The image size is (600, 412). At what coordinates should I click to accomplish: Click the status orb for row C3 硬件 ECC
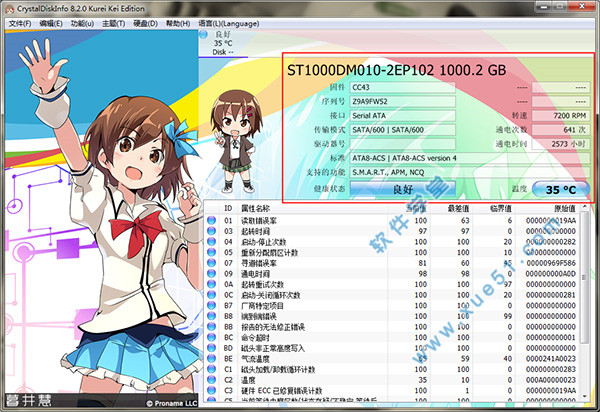click(211, 390)
